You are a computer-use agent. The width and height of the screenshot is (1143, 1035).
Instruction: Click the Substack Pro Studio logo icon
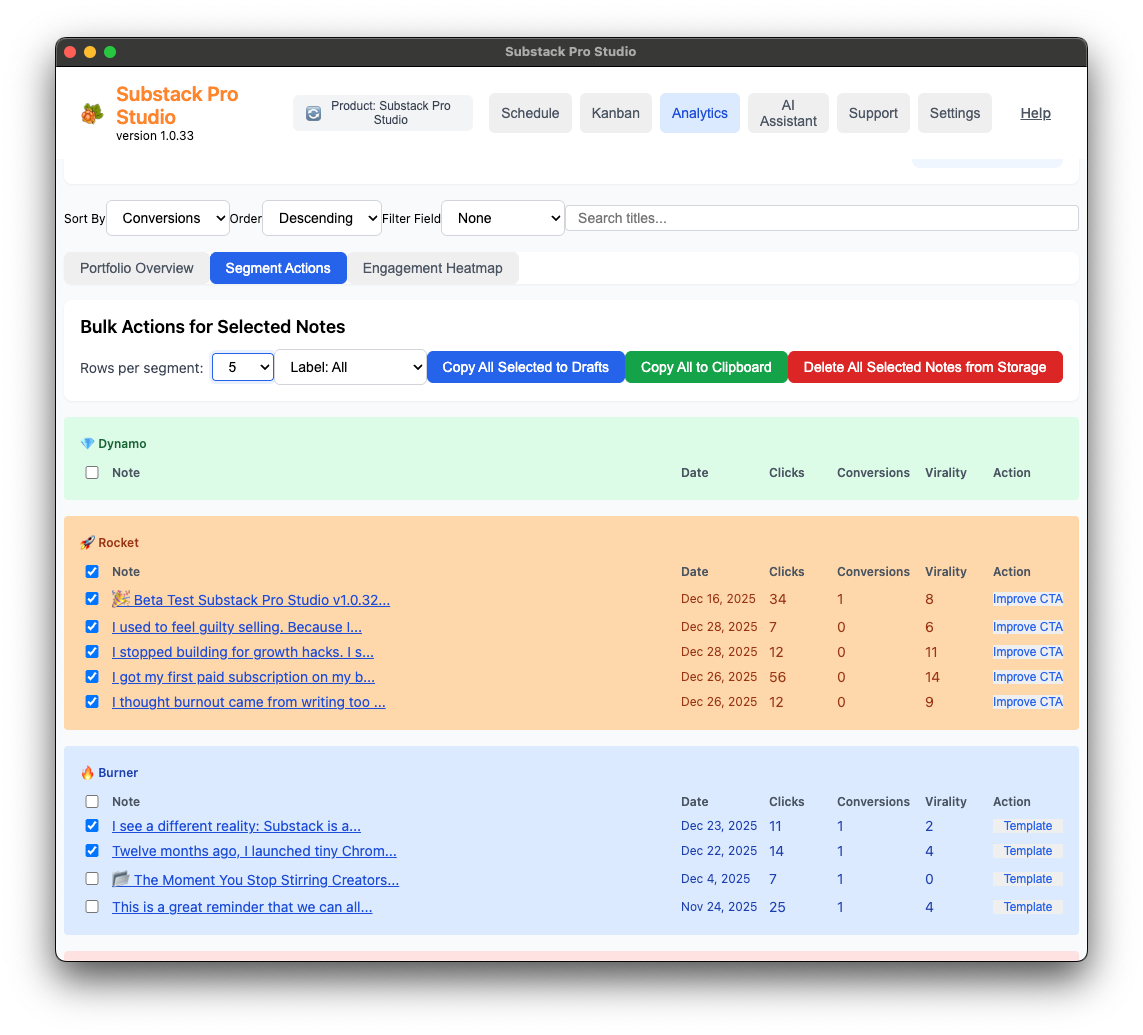92,114
